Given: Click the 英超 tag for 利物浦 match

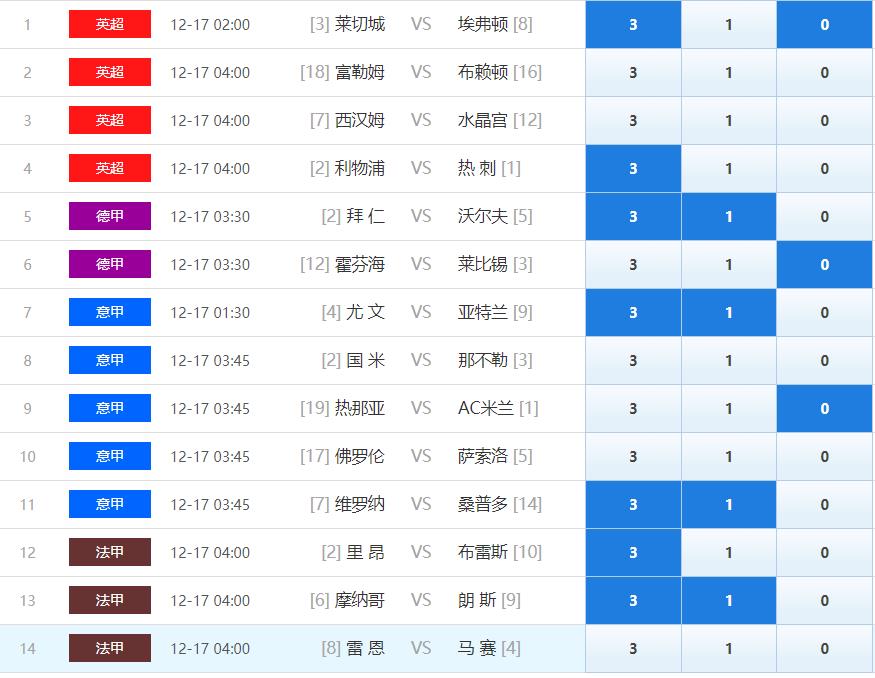Looking at the screenshot, I should pyautogui.click(x=110, y=168).
